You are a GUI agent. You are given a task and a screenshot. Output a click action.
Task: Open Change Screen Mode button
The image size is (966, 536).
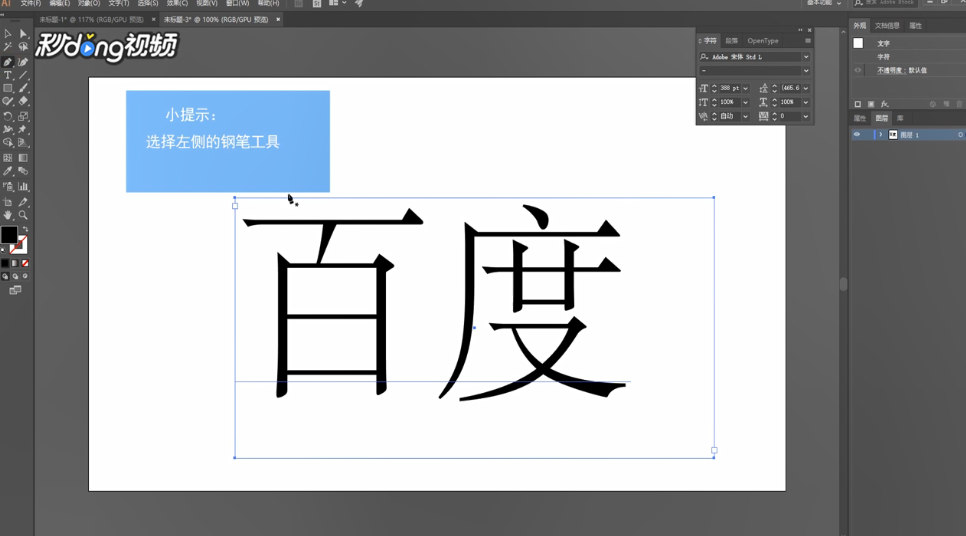pyautogui.click(x=15, y=290)
